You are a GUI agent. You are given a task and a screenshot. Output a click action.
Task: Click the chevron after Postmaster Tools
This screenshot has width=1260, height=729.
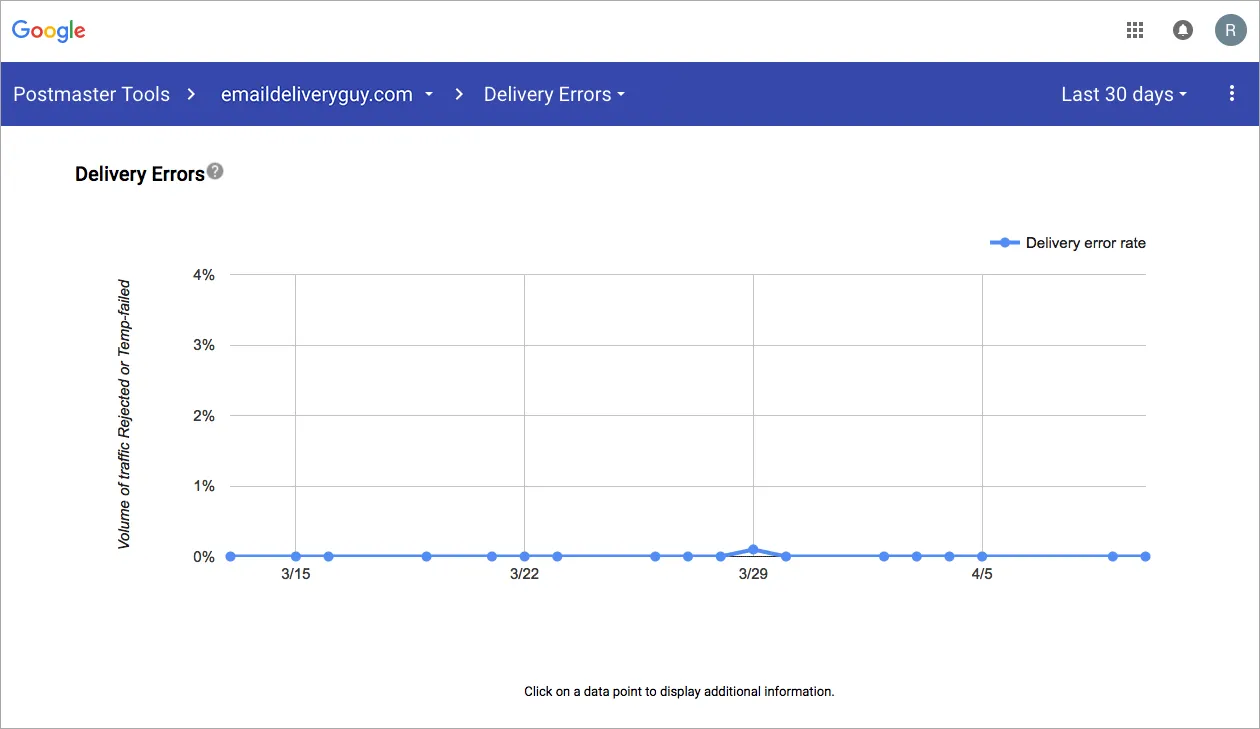(x=191, y=94)
